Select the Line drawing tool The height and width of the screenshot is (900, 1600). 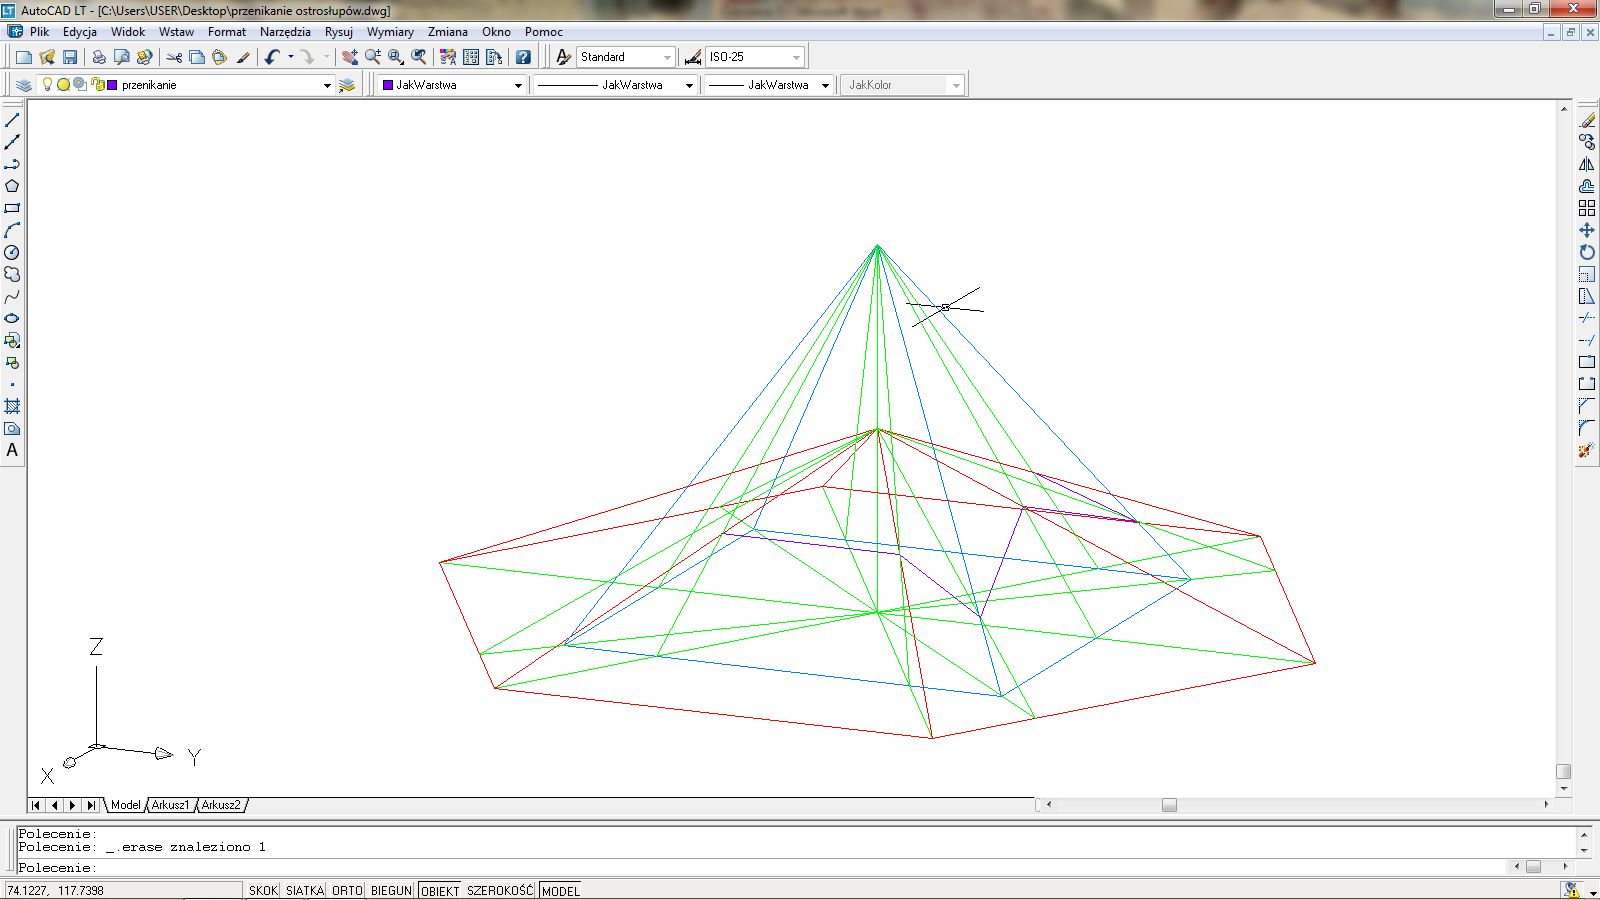click(x=12, y=120)
